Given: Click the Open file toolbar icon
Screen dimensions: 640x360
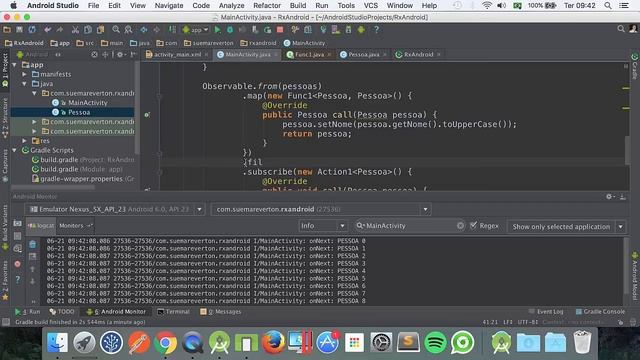Looking at the screenshot, I should [7, 30].
